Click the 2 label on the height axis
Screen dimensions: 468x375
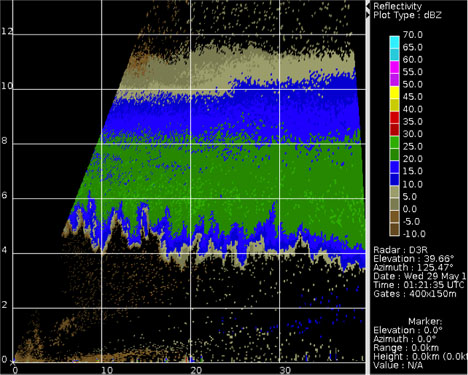click(4, 305)
